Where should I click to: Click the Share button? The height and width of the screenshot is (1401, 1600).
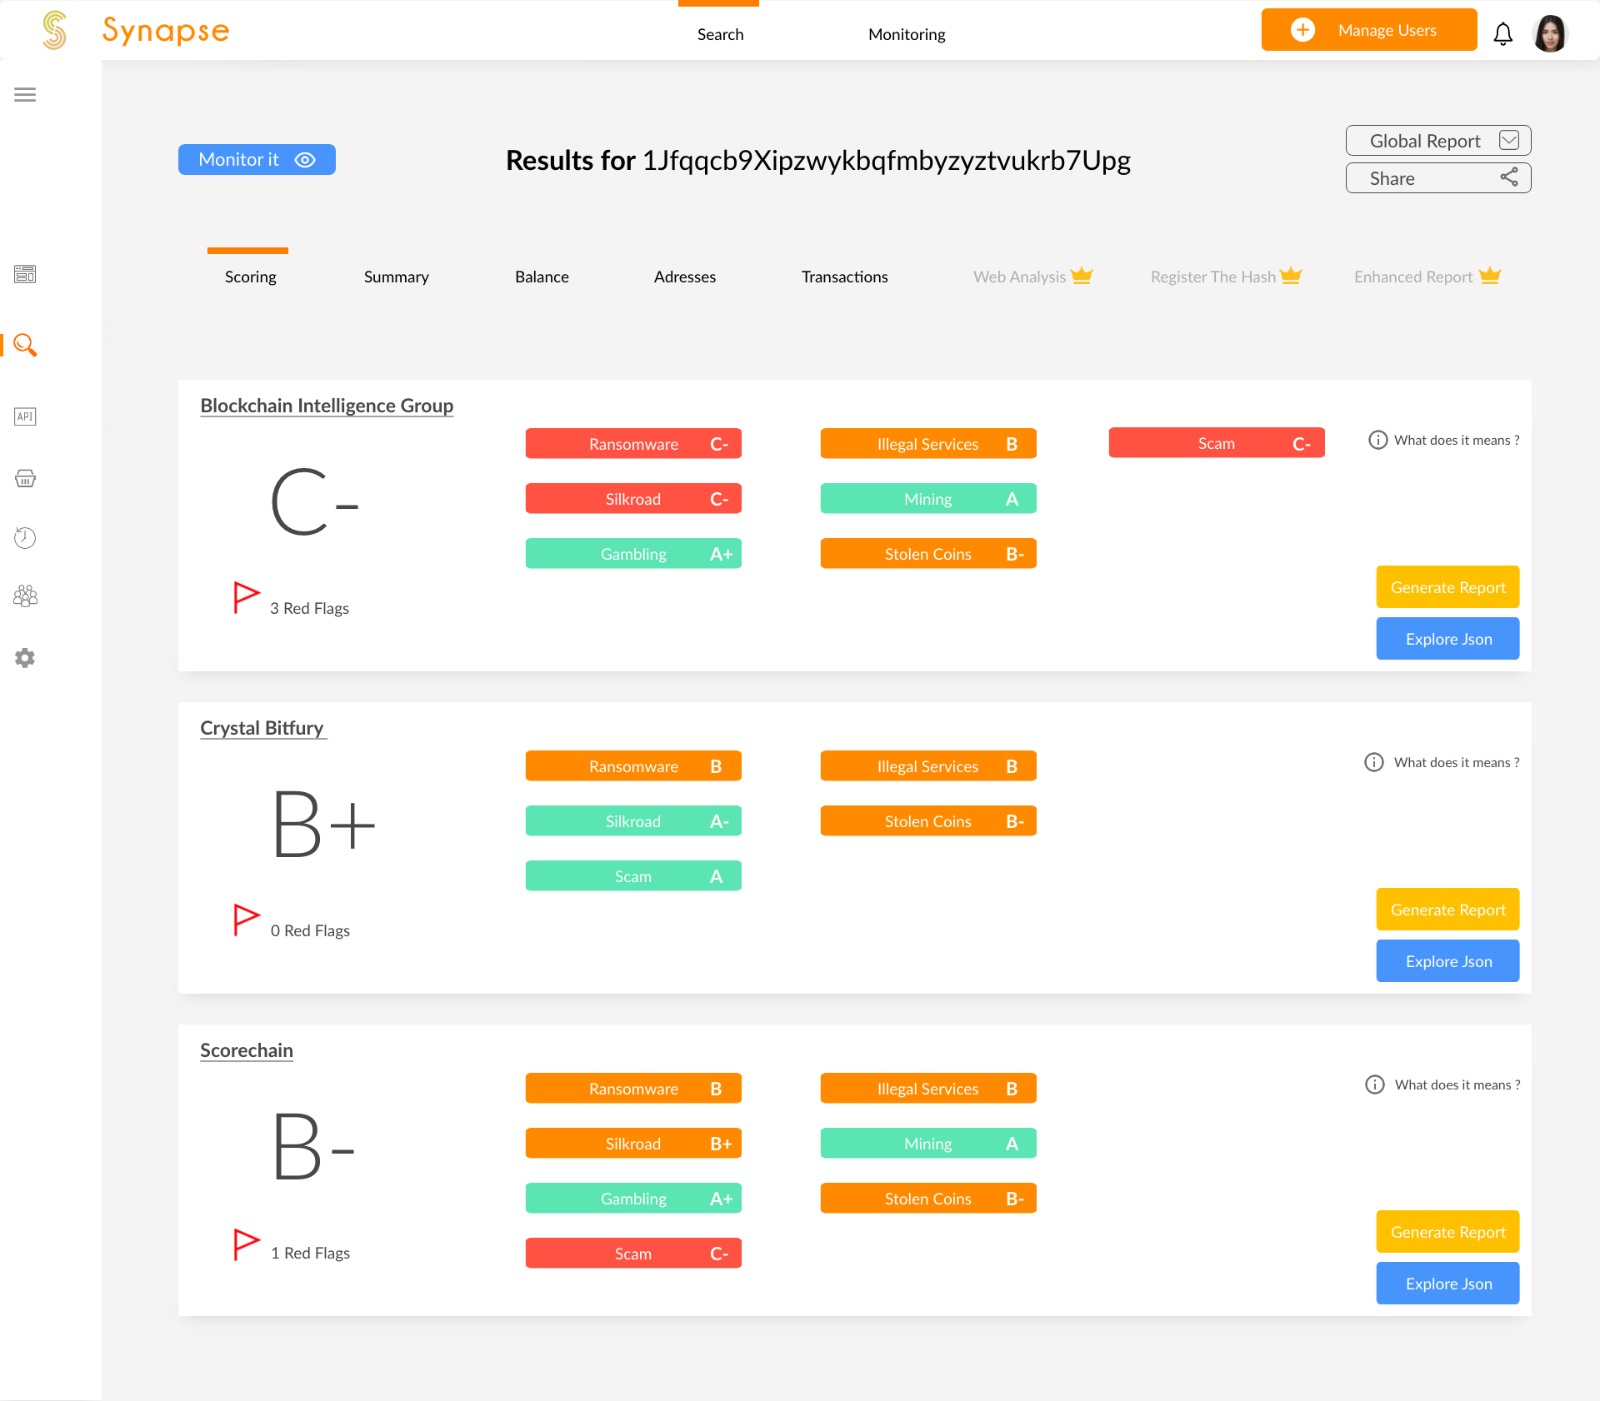pos(1438,178)
